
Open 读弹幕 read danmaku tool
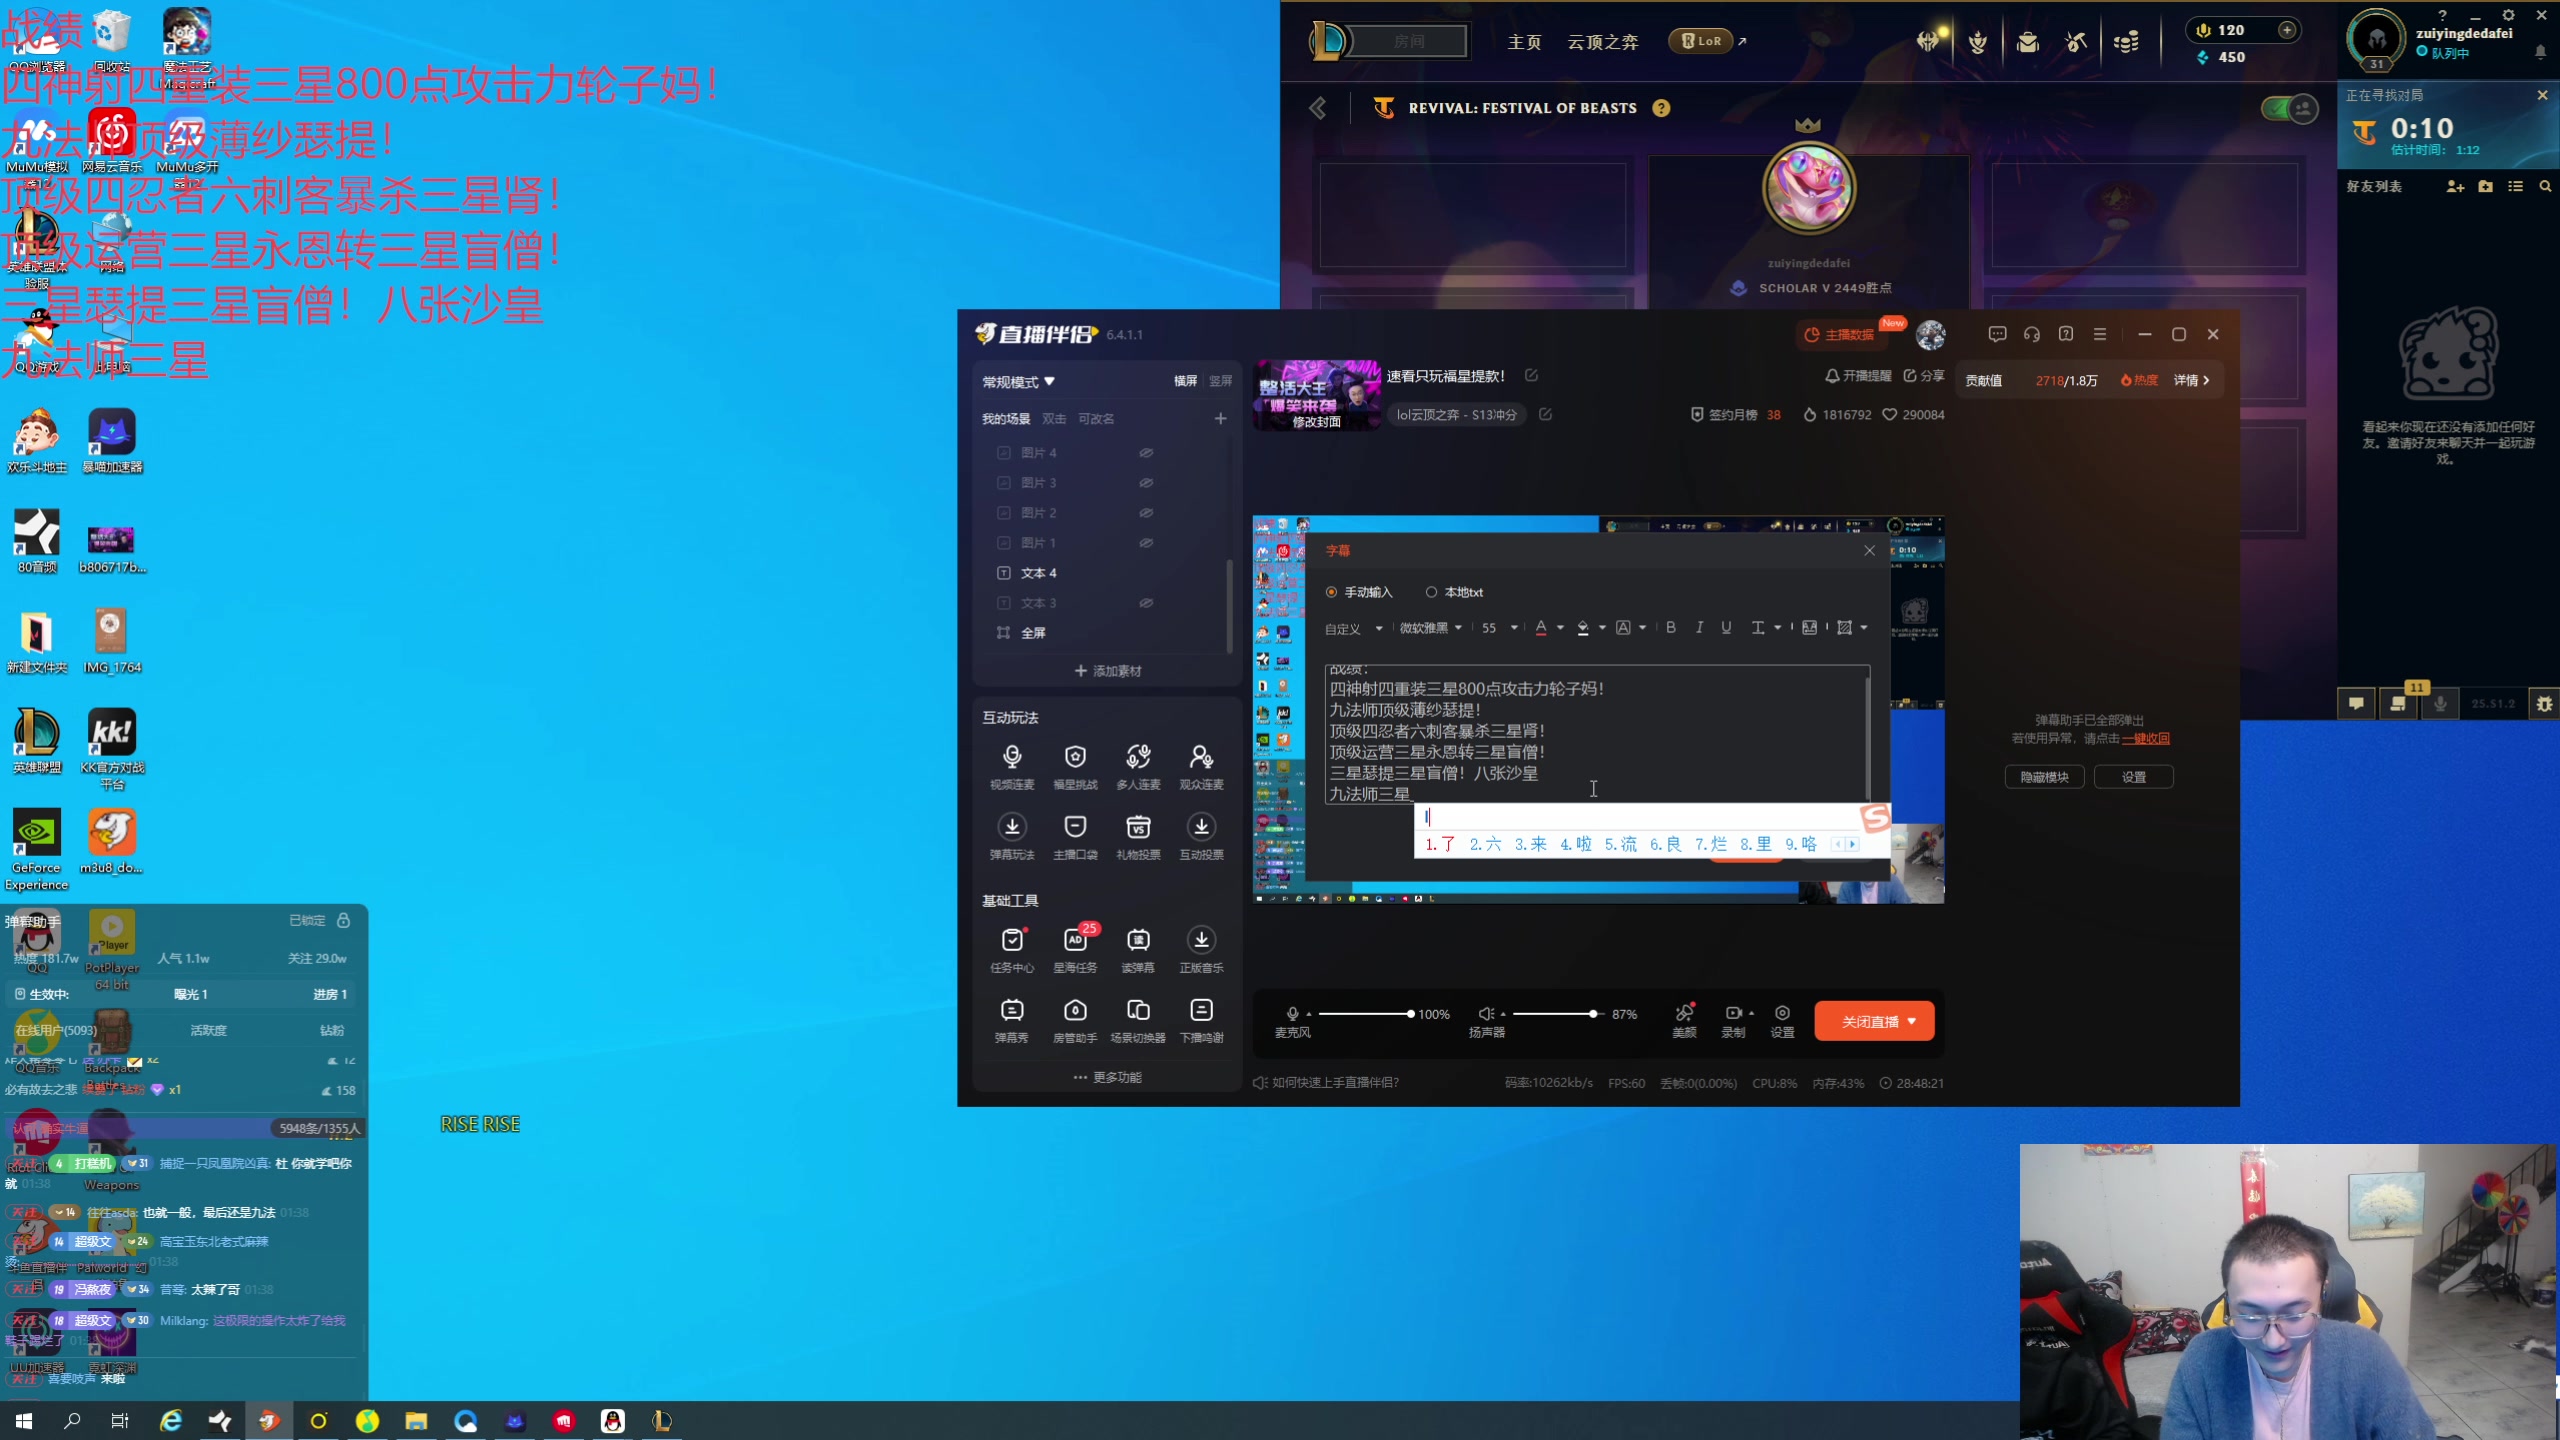click(1138, 949)
